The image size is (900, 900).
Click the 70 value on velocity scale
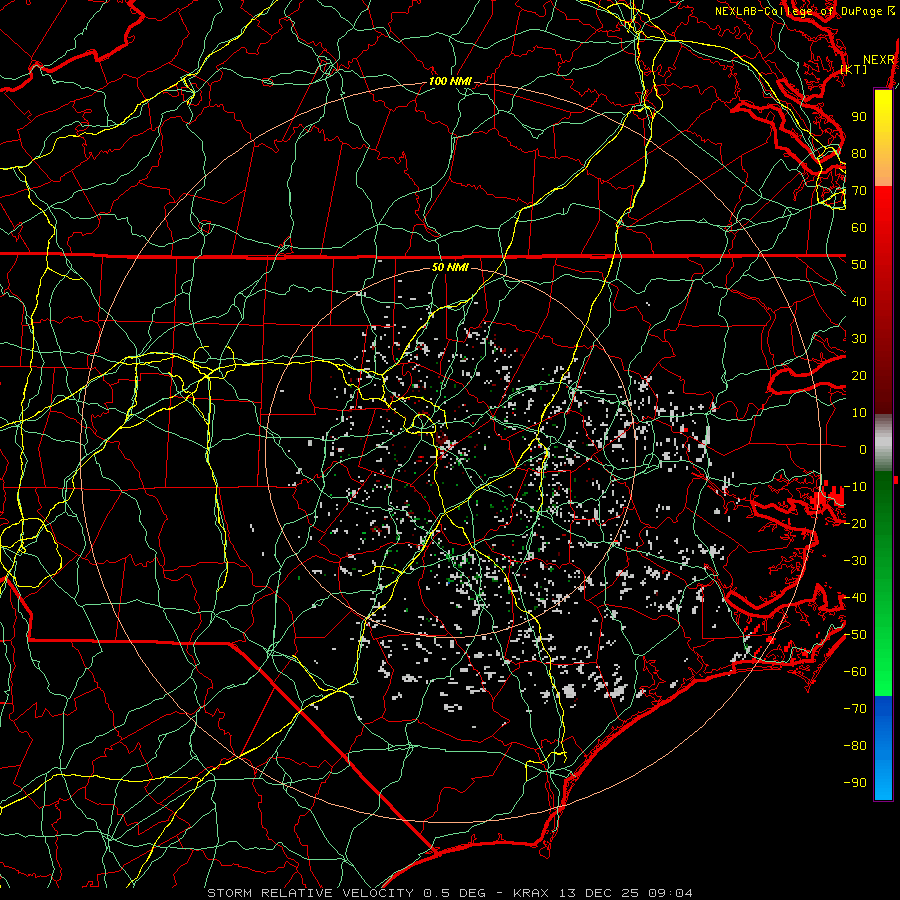859,191
